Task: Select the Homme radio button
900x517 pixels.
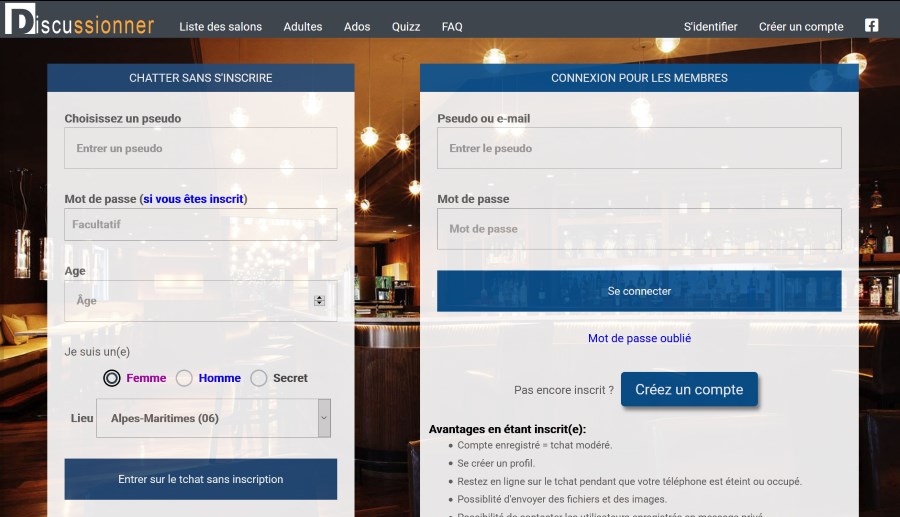Action: coord(184,378)
